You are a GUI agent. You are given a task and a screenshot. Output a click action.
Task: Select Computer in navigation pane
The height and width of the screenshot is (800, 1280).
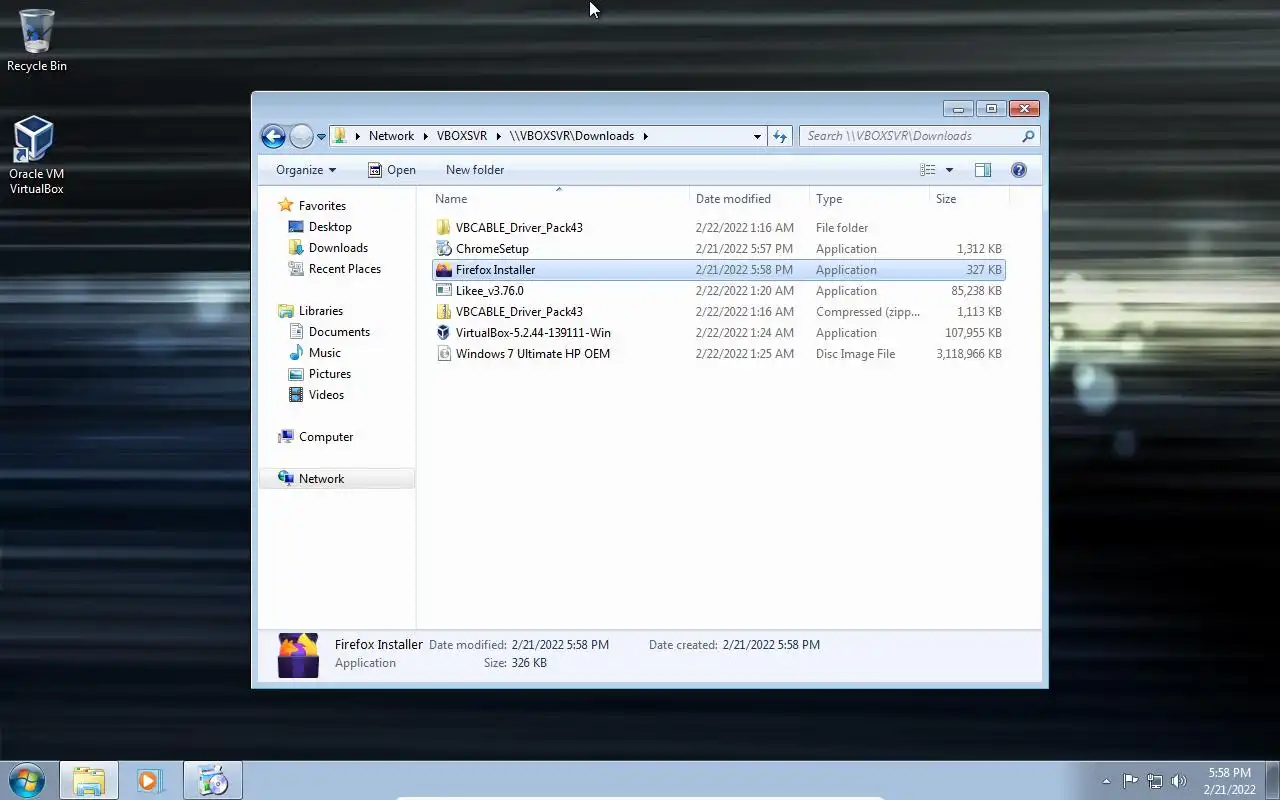pyautogui.click(x=326, y=437)
